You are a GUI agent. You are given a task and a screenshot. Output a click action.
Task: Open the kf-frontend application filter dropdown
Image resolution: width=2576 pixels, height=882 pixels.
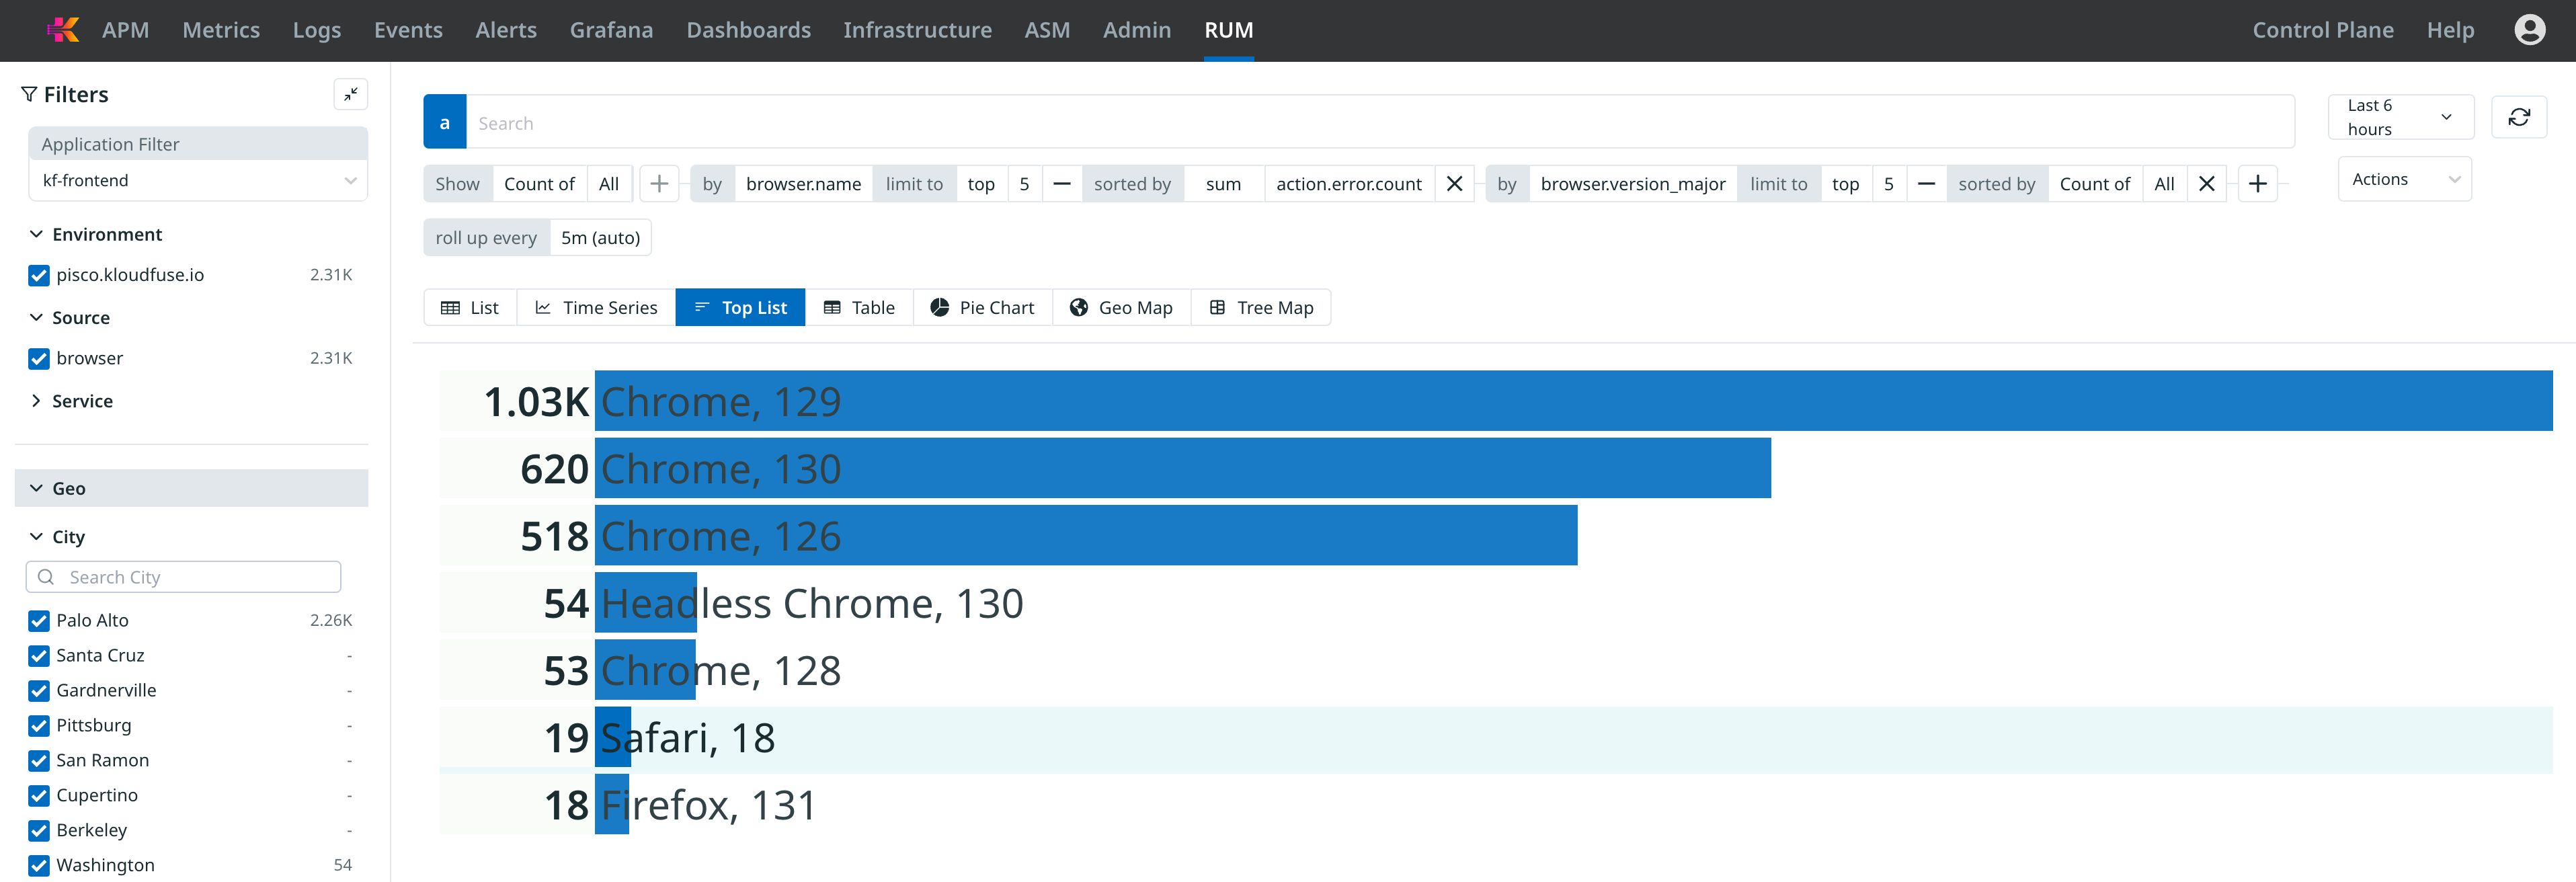198,181
